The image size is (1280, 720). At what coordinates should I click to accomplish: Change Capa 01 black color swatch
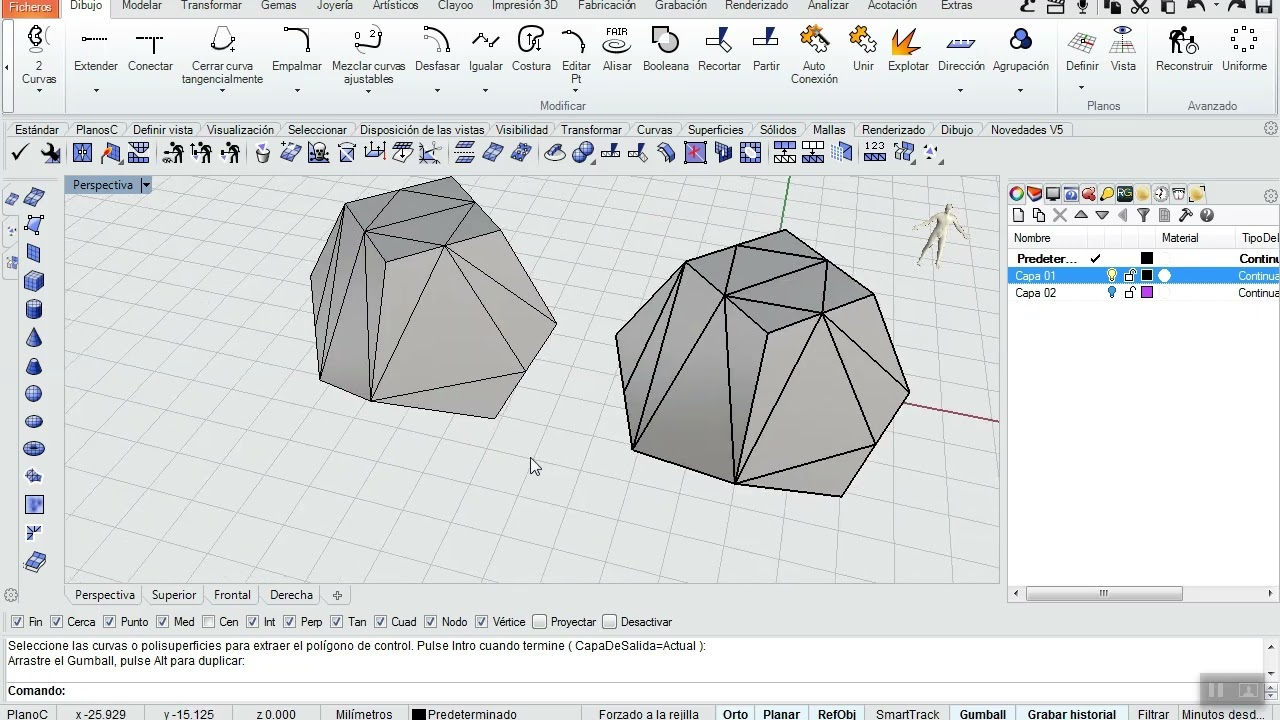(1147, 276)
